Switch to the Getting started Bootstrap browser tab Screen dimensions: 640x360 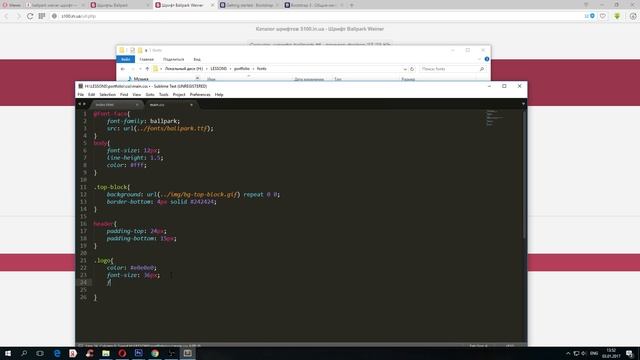pos(249,5)
